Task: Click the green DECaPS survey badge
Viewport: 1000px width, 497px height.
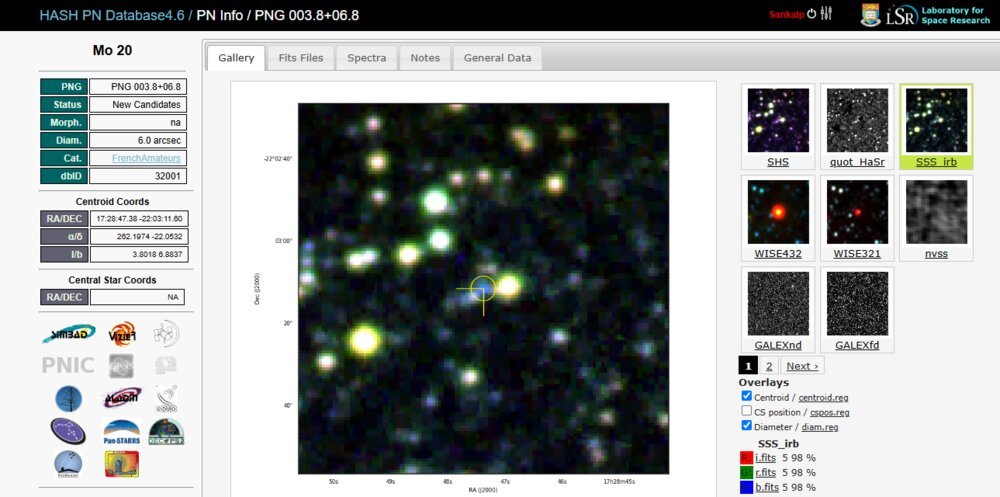Action: tap(166, 432)
